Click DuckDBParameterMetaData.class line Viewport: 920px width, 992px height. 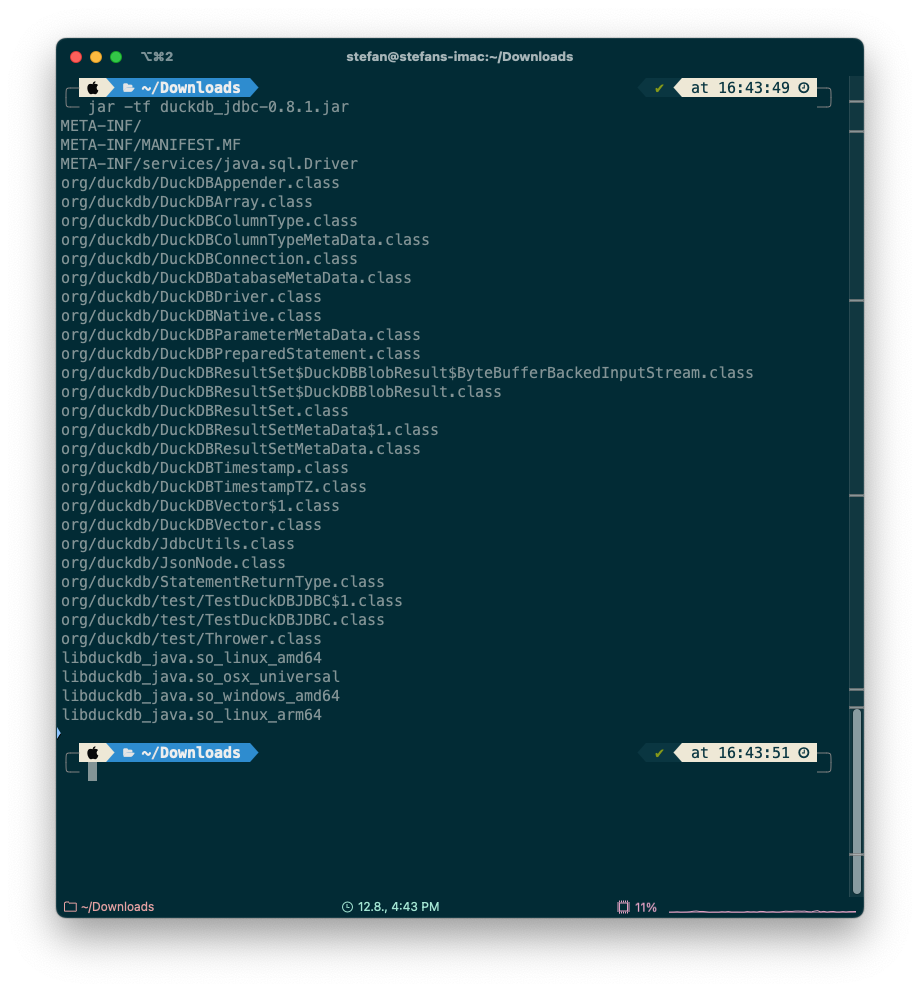(240, 335)
